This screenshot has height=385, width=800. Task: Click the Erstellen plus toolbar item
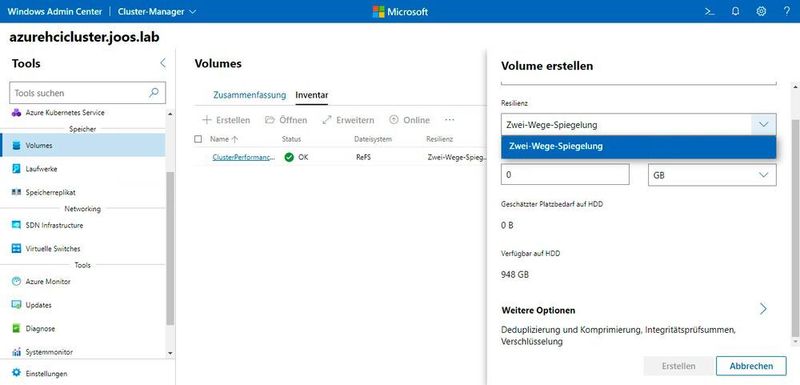pos(226,120)
